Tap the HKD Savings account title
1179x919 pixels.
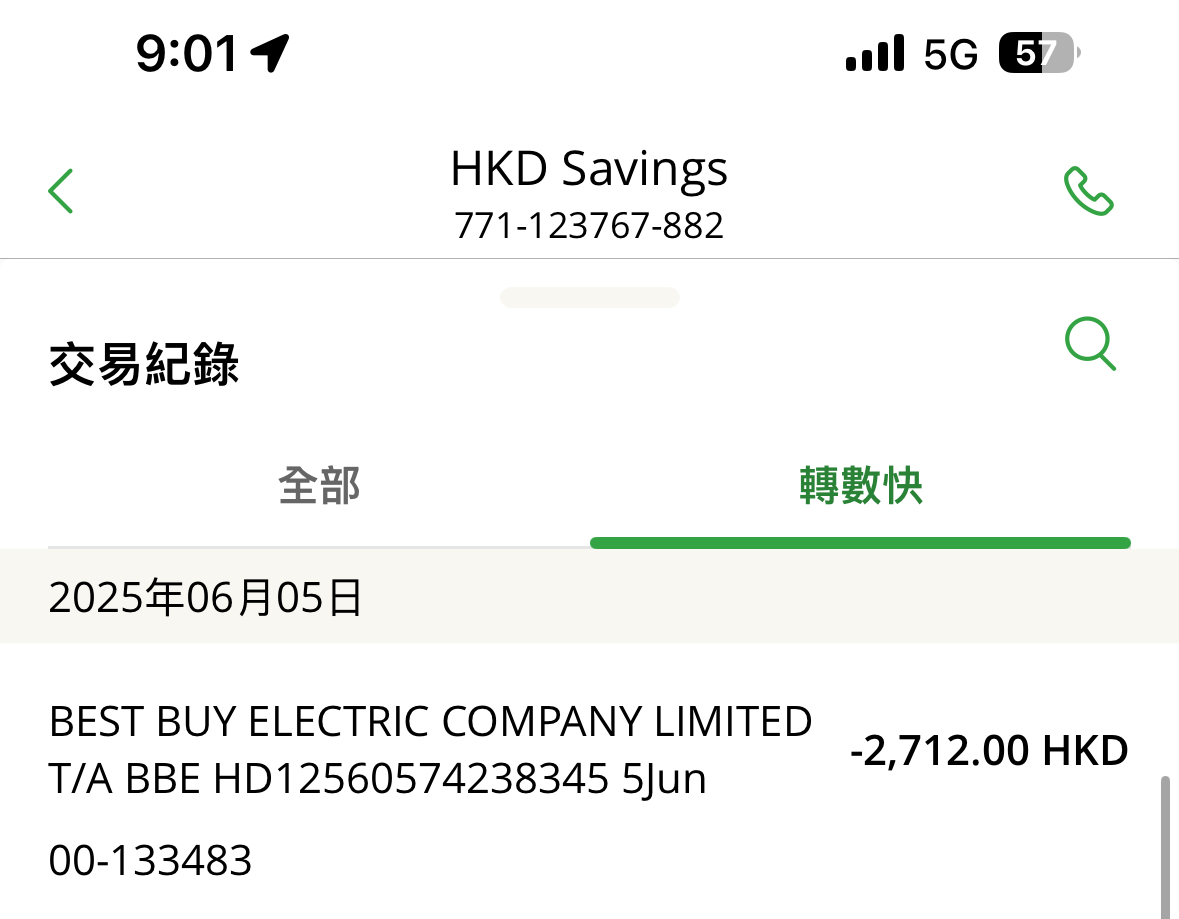[589, 169]
